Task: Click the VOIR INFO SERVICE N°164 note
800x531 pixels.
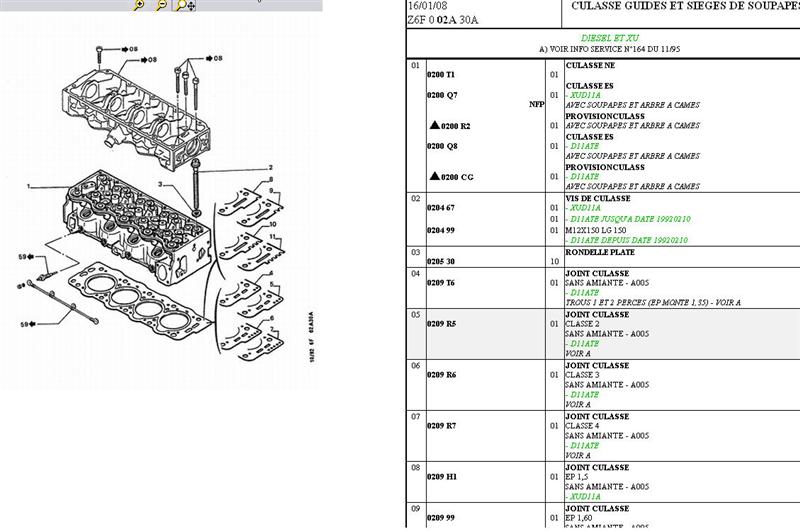Action: tap(610, 49)
